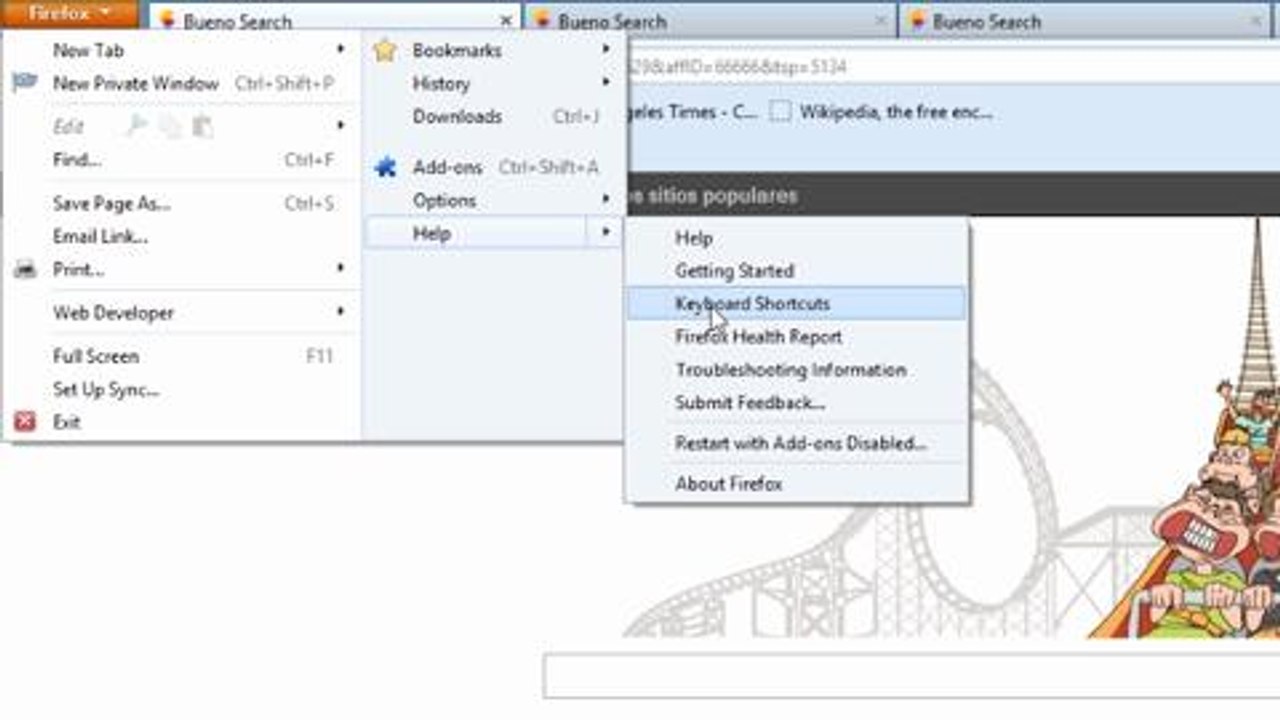Screen dimensions: 1280x720
Task: Expand the Bookmarks arrow
Action: (606, 49)
